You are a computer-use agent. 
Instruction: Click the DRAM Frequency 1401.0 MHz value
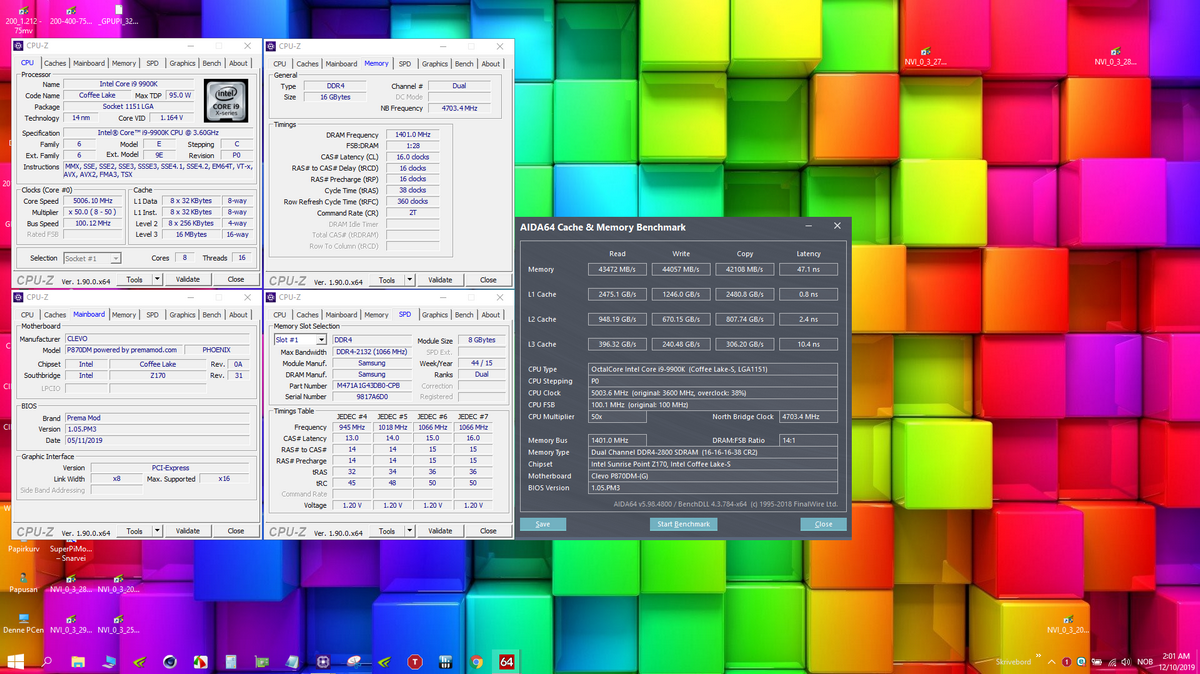[x=412, y=134]
